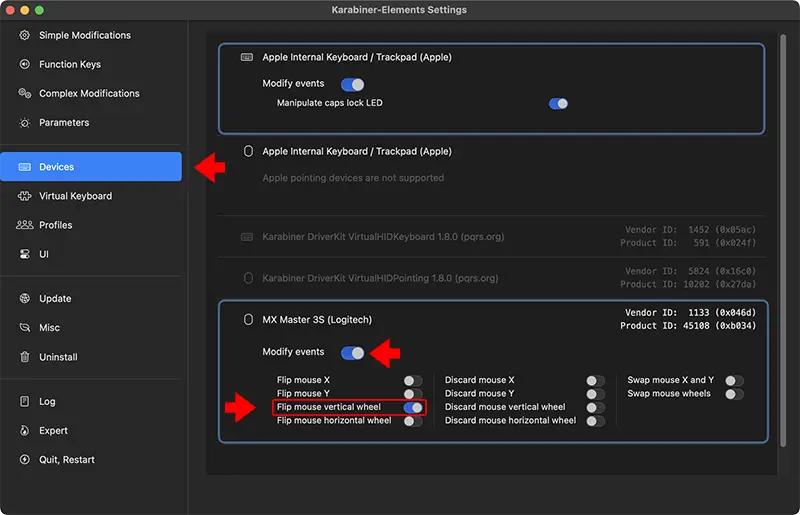Click 'Karabiner-Elements Settings' window title

point(399,10)
